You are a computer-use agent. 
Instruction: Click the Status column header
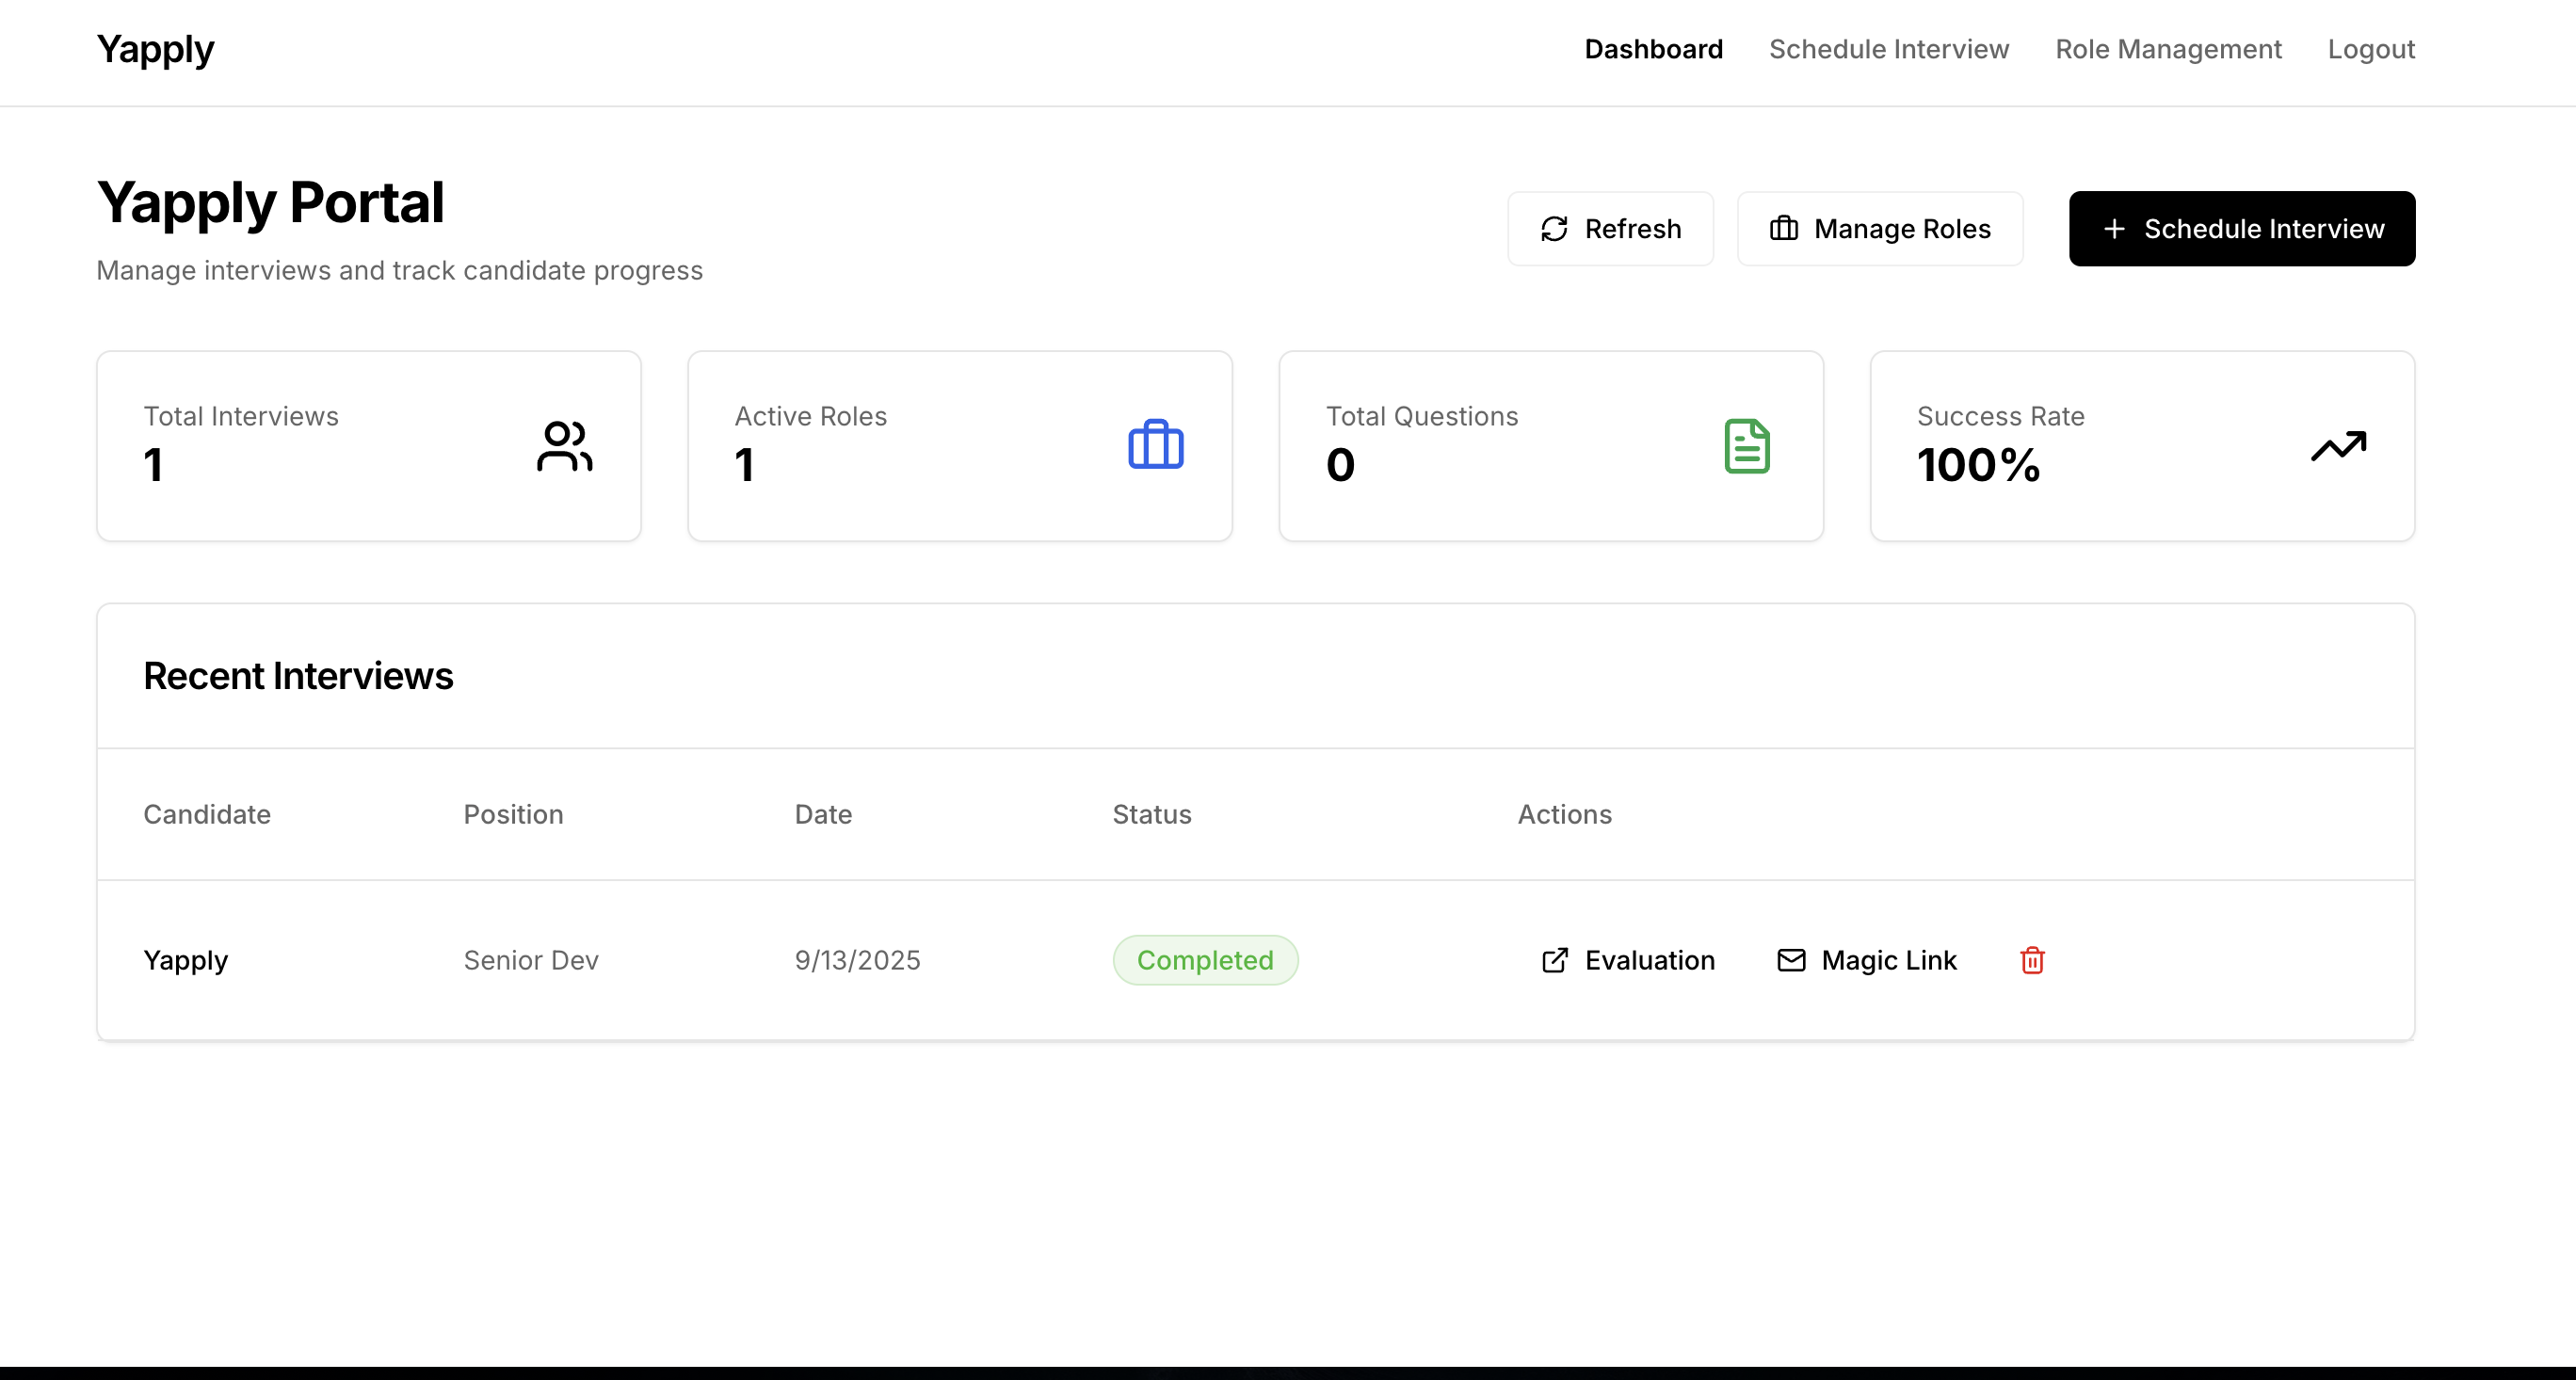pos(1151,814)
